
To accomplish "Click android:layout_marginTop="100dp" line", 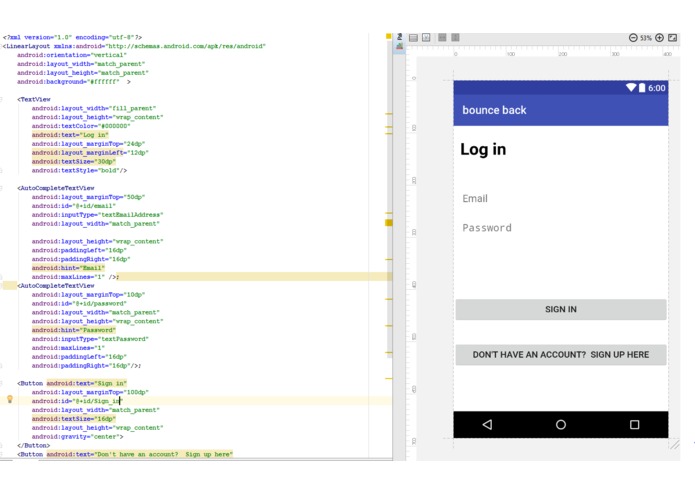I will (x=90, y=392).
